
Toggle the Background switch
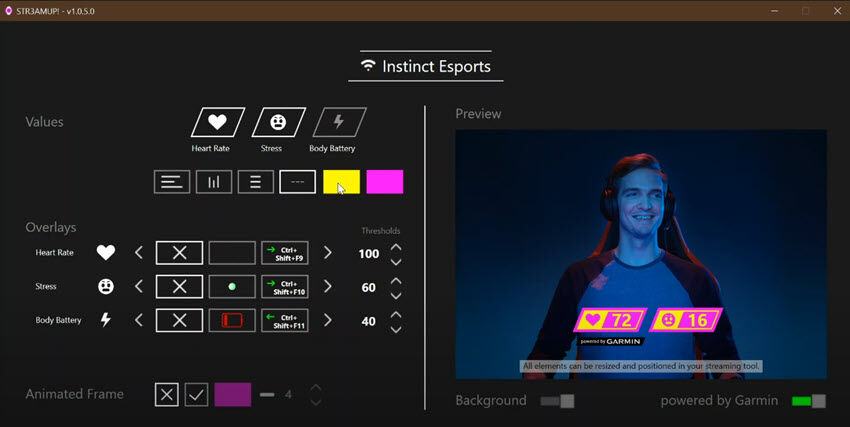[x=557, y=401]
